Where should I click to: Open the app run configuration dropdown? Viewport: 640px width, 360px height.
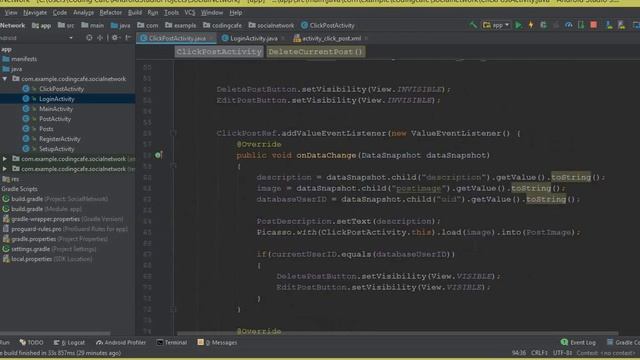(496, 25)
